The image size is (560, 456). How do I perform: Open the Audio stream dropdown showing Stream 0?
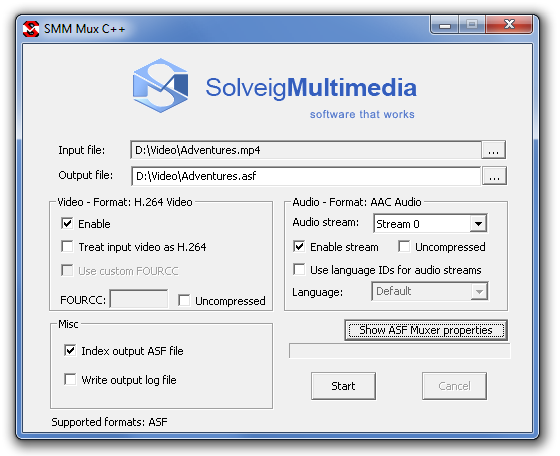pos(430,224)
